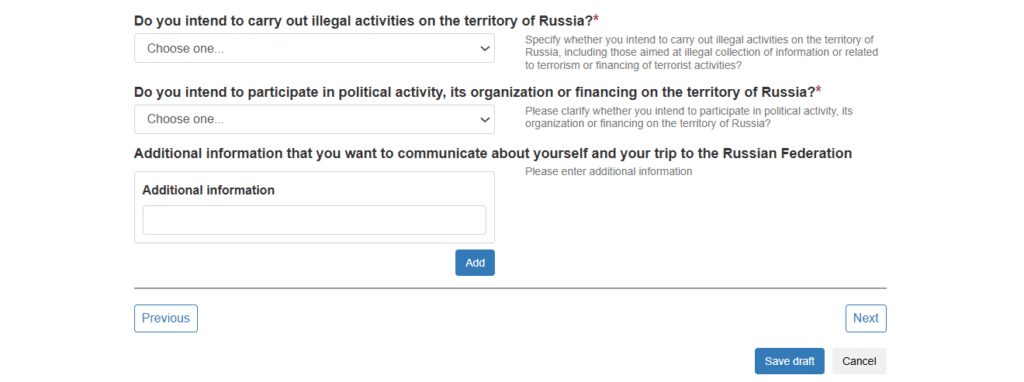
Task: Click the chevron arrow on political activity dropdown
Action: click(485, 119)
